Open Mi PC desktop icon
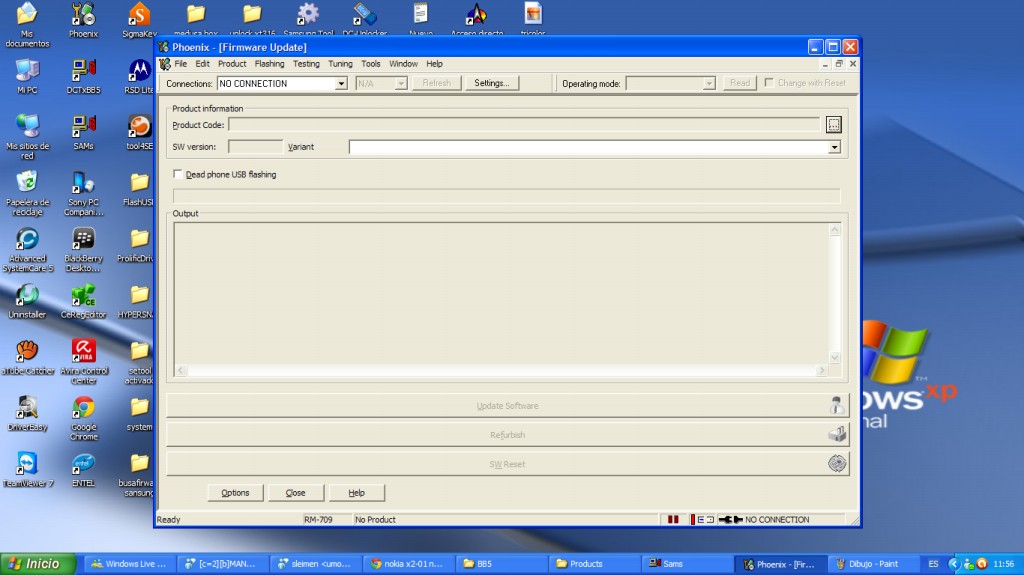1024x575 pixels. coord(27,76)
